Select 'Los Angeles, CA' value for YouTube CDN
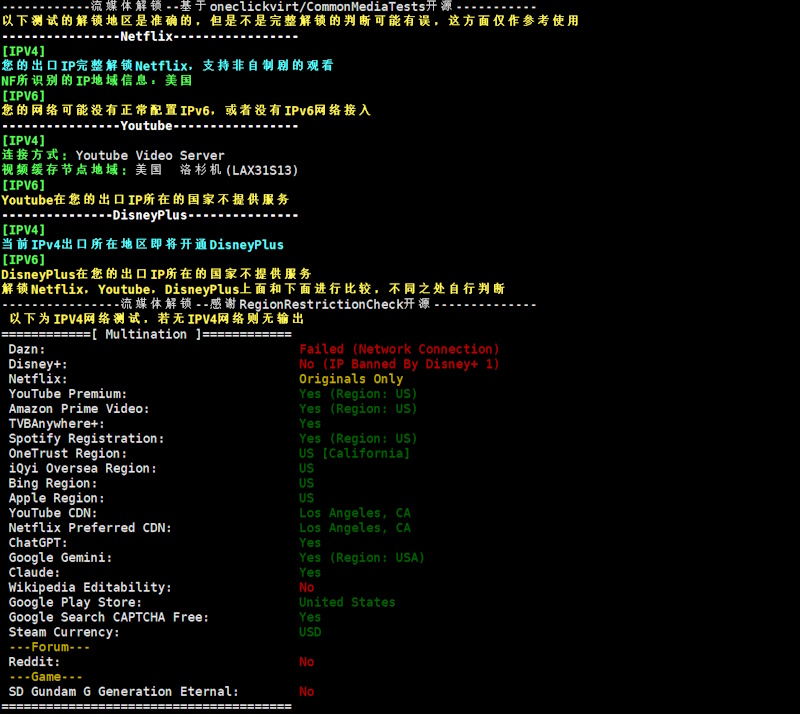The image size is (800, 714). 355,513
